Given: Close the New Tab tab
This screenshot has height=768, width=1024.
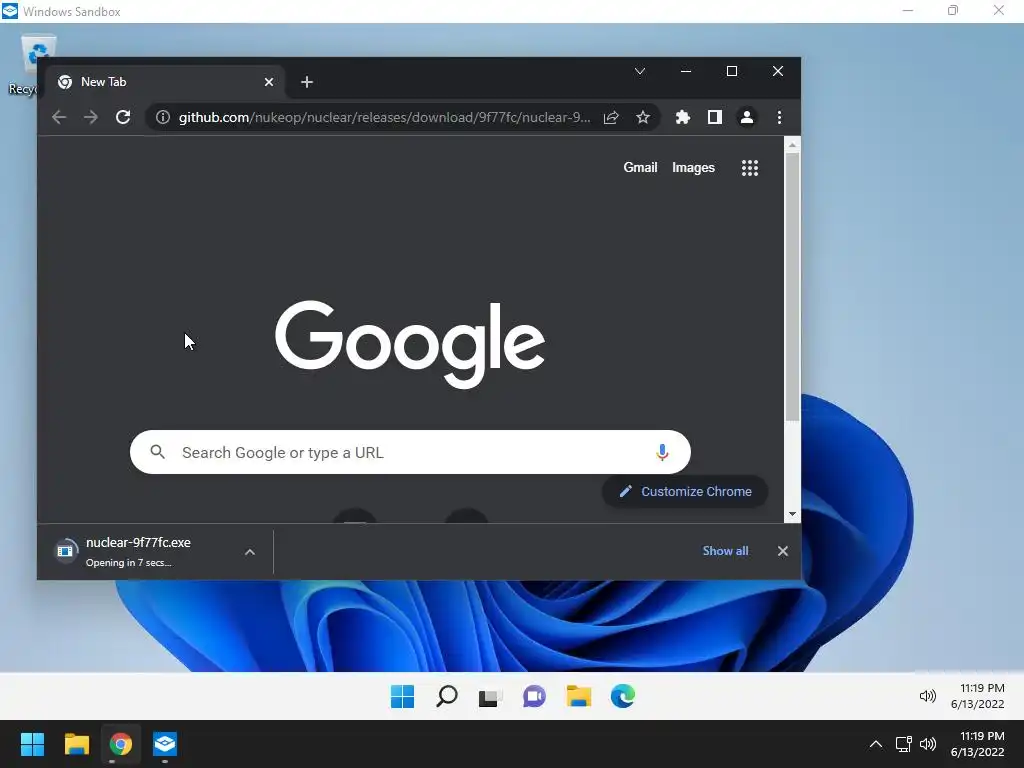Looking at the screenshot, I should coord(269,82).
